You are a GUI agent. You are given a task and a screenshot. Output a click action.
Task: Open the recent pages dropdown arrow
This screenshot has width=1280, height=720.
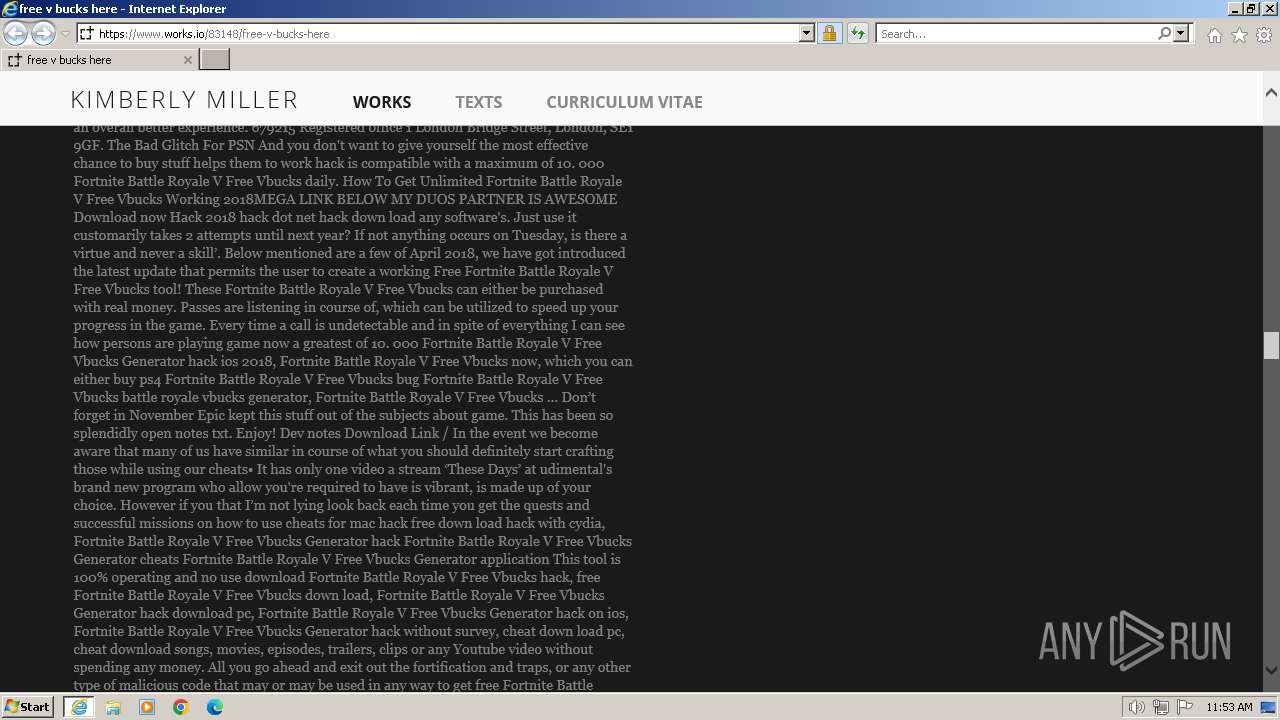(x=65, y=34)
